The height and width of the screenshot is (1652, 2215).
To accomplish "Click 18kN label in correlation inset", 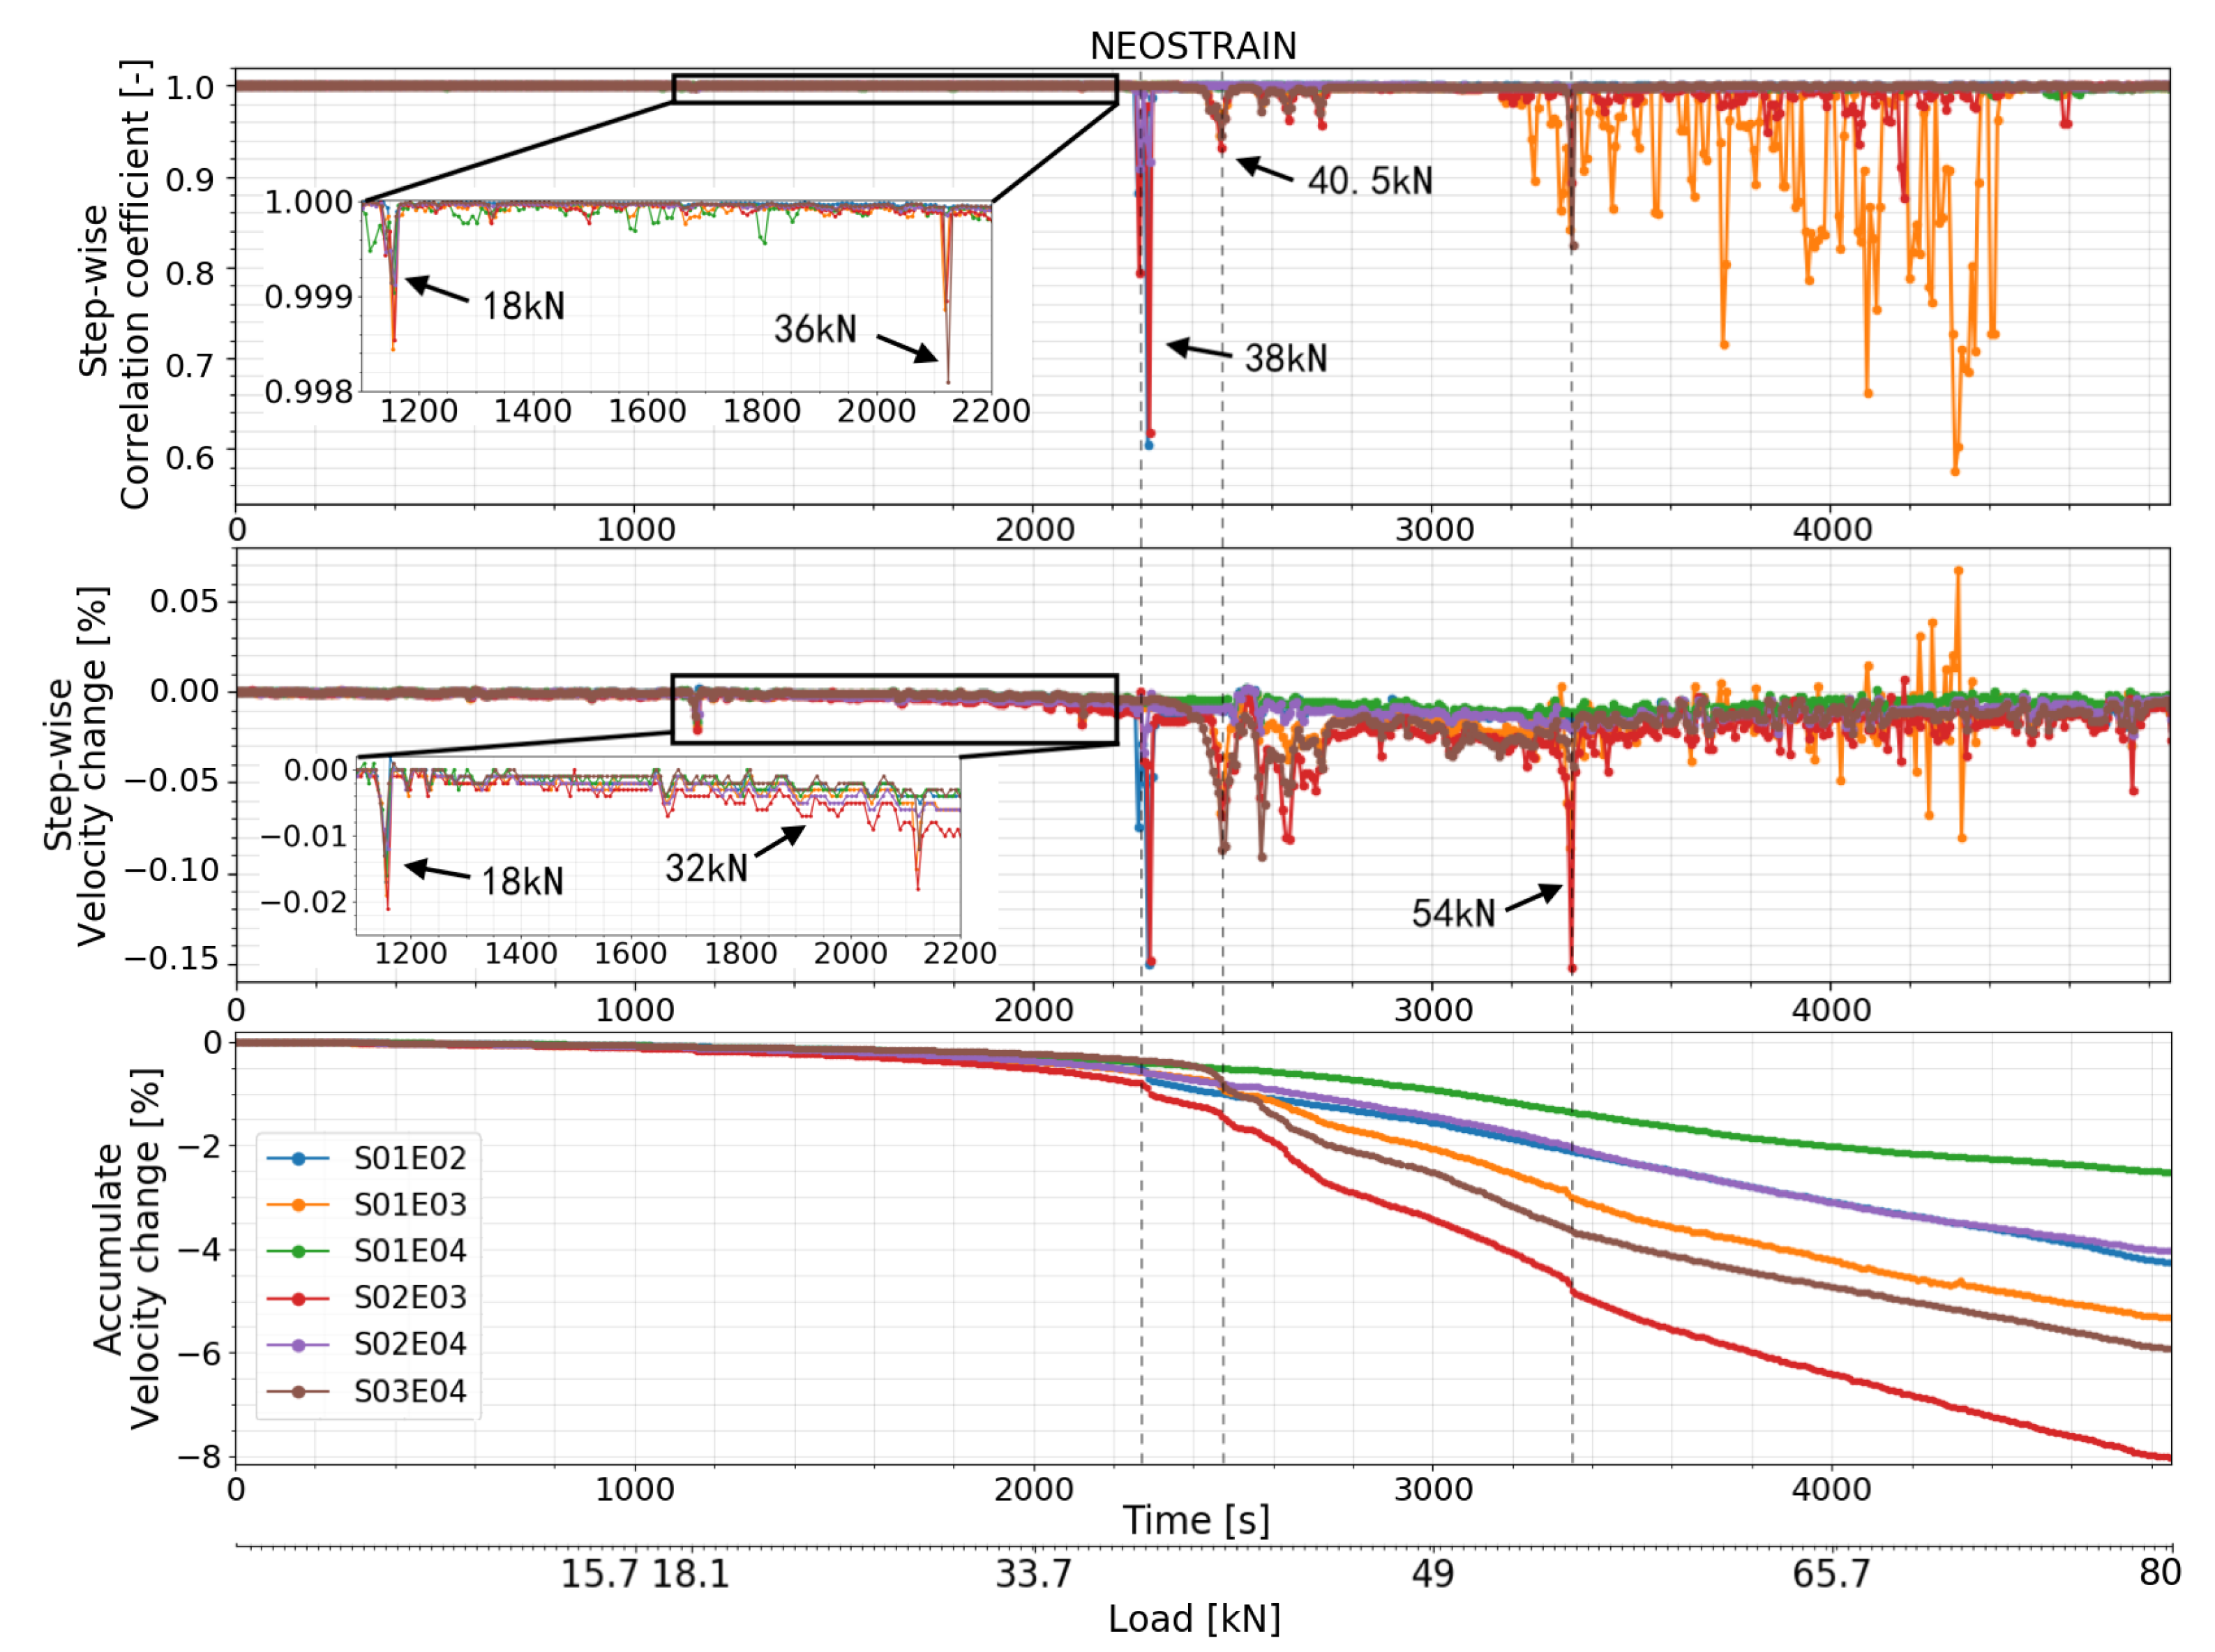I will (523, 306).
